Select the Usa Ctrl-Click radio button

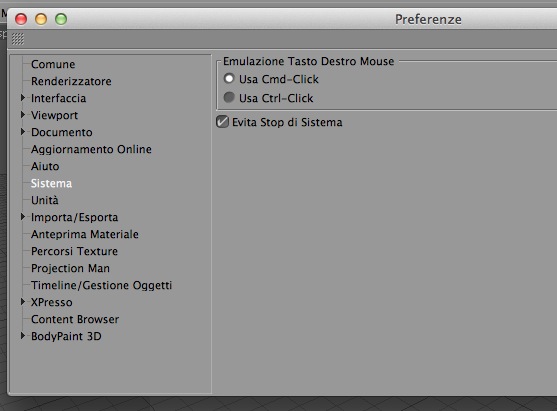coord(229,97)
